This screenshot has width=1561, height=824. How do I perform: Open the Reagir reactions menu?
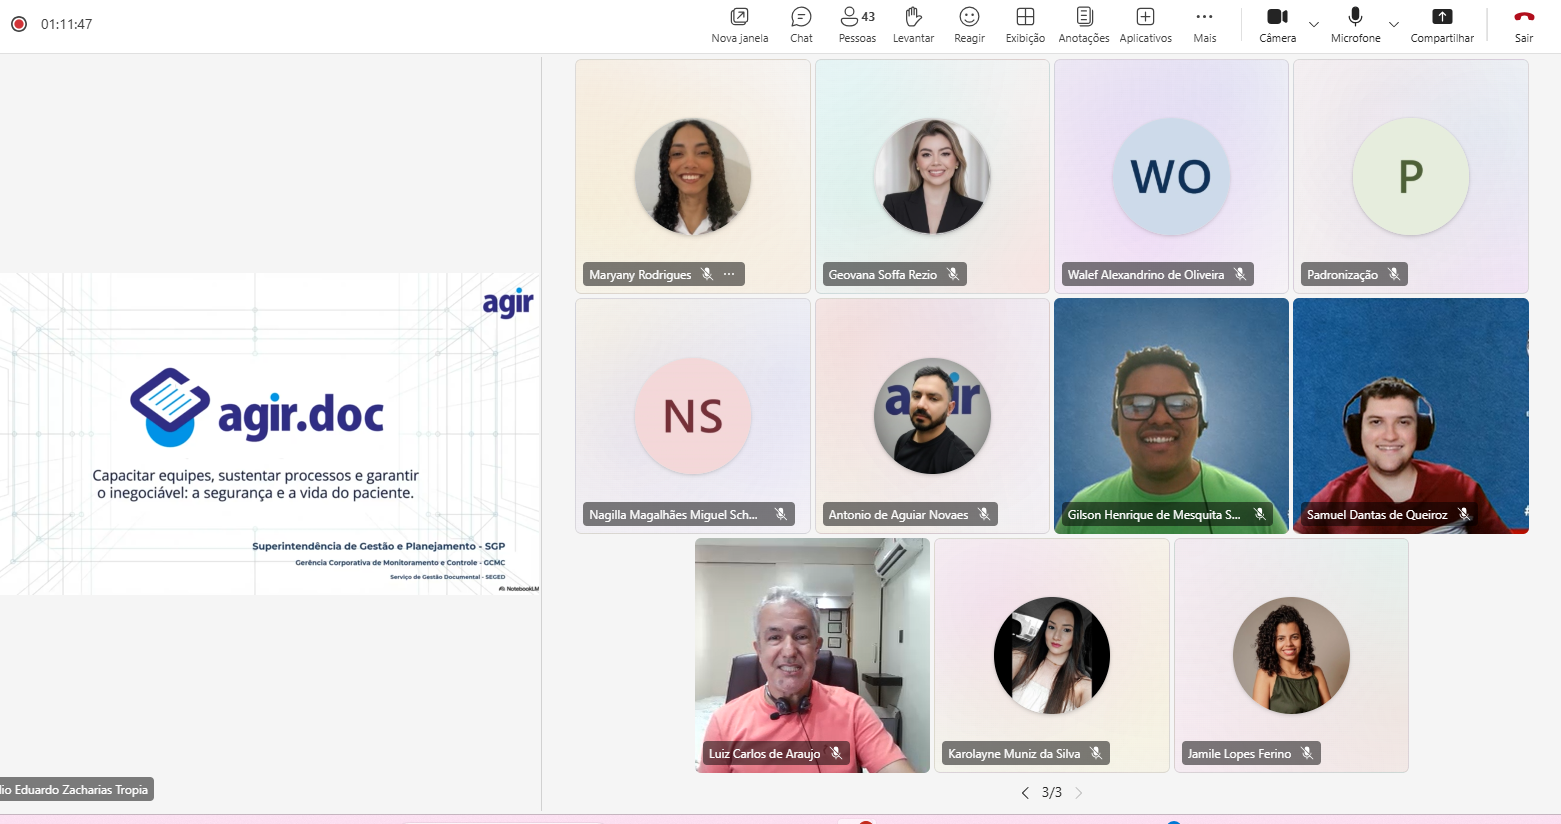(969, 25)
